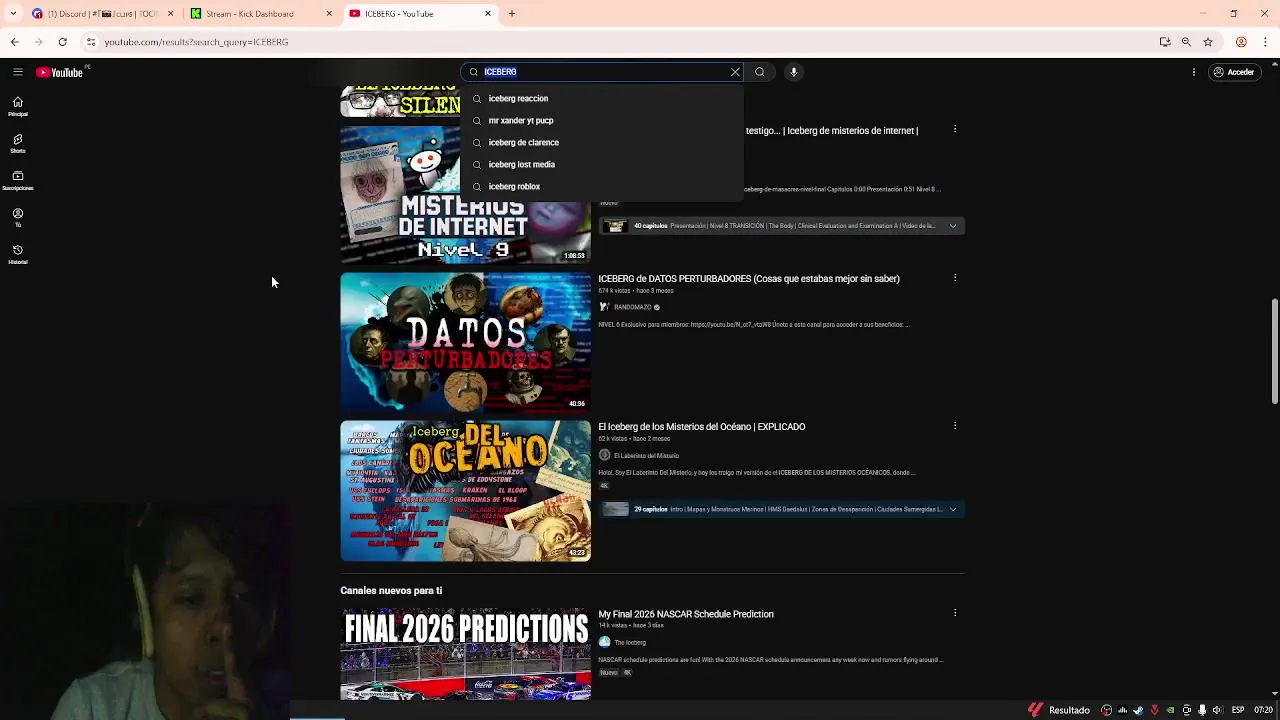Open Steam from the system tray
The height and width of the screenshot is (720, 1280).
click(x=1137, y=710)
